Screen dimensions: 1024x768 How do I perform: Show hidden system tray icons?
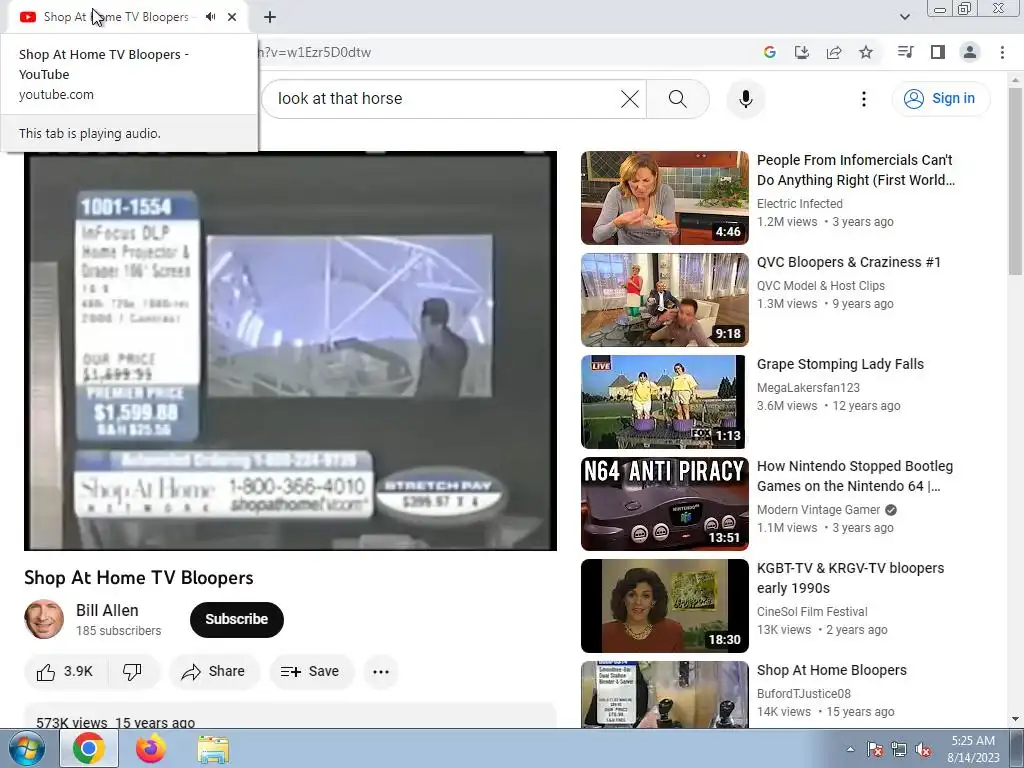click(x=850, y=749)
